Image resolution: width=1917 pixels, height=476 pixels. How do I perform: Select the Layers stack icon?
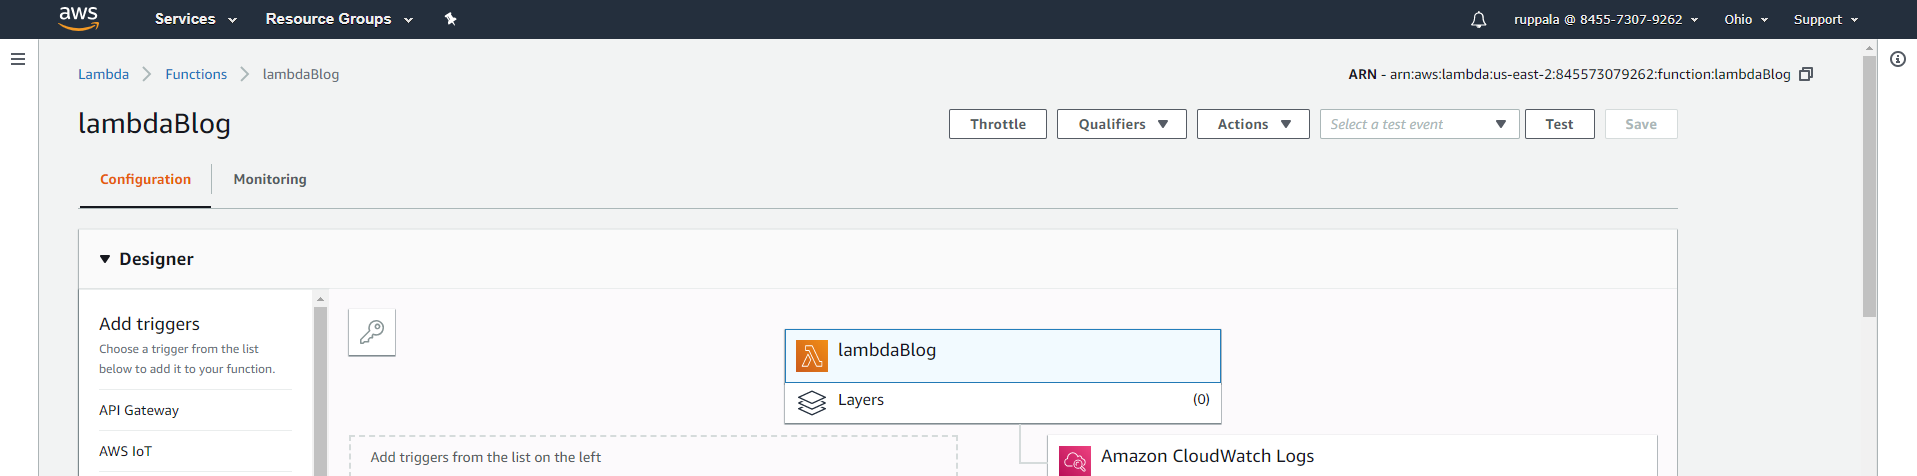point(811,402)
